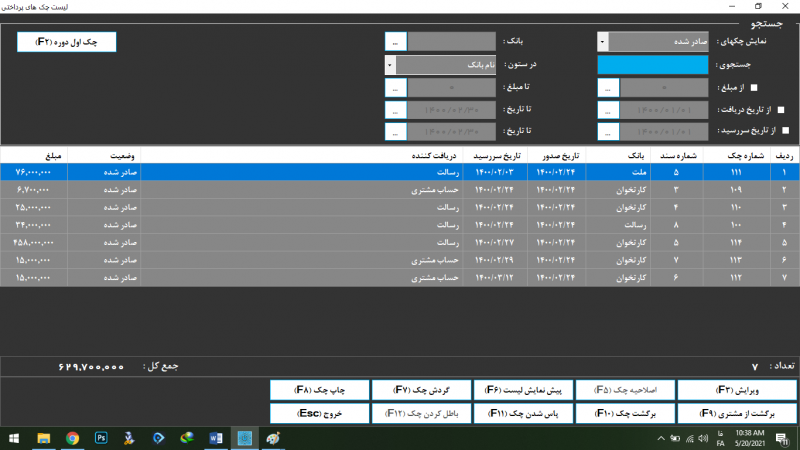Open File Explorer from the taskbar
This screenshot has width=800, height=450.
[x=43, y=438]
